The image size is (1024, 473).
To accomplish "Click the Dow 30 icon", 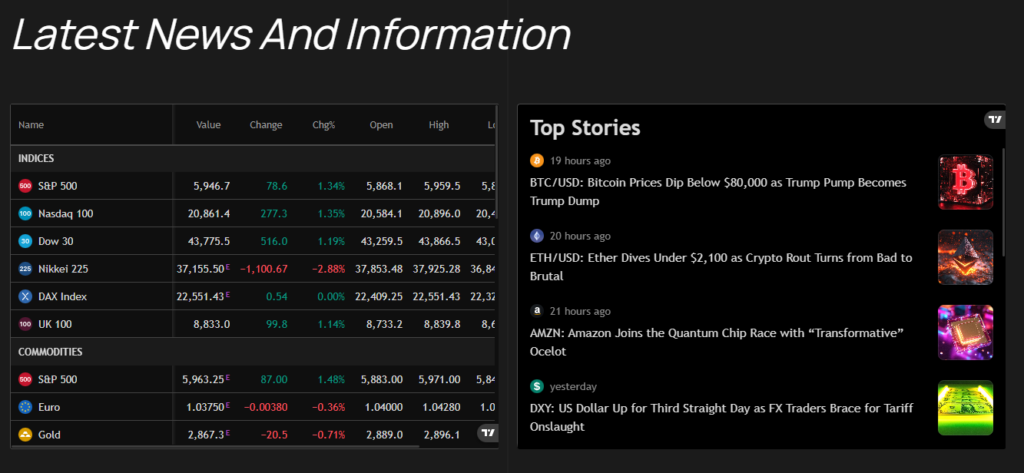I will [26, 241].
